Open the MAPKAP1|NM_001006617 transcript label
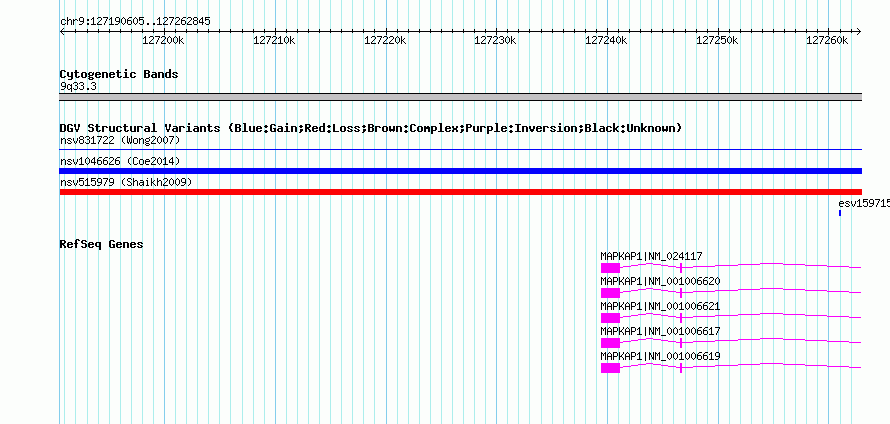The width and height of the screenshot is (890, 424). pyautogui.click(x=660, y=331)
